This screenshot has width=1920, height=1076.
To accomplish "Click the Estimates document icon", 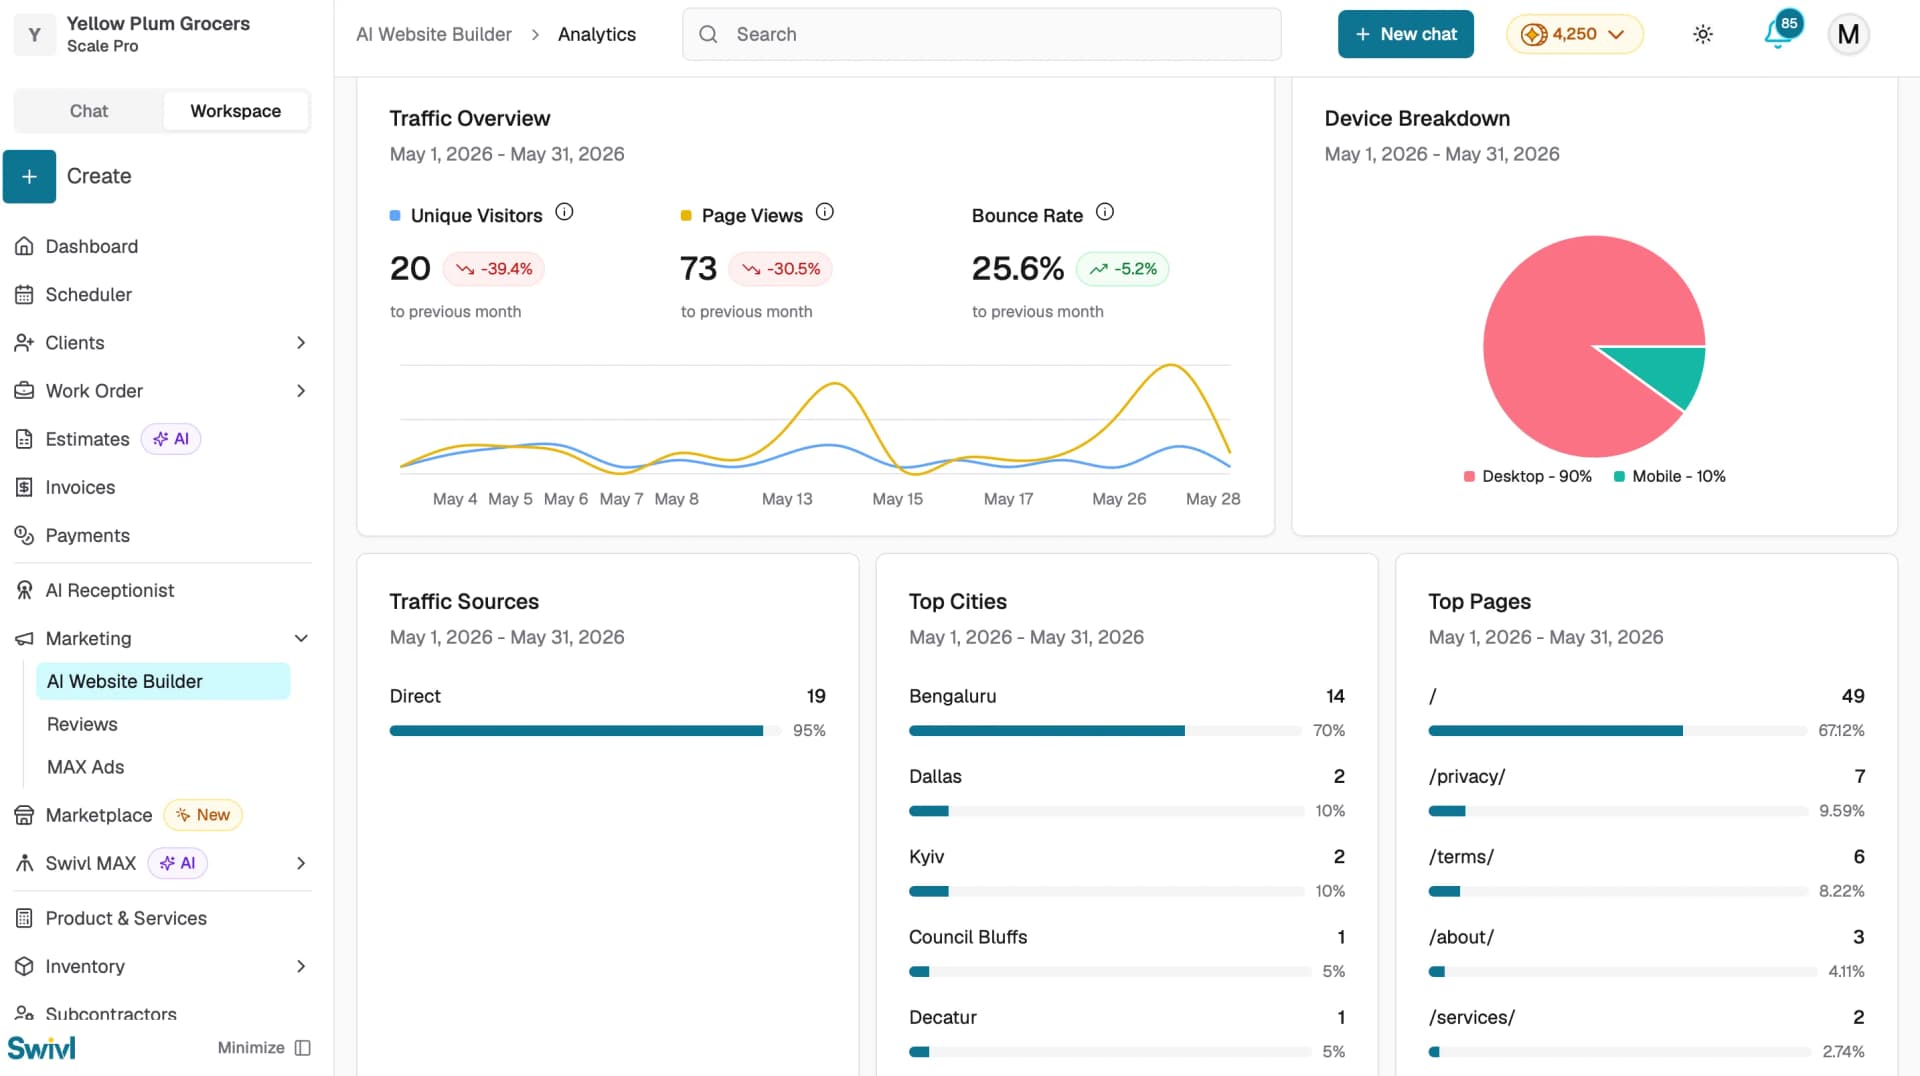I will pos(24,439).
